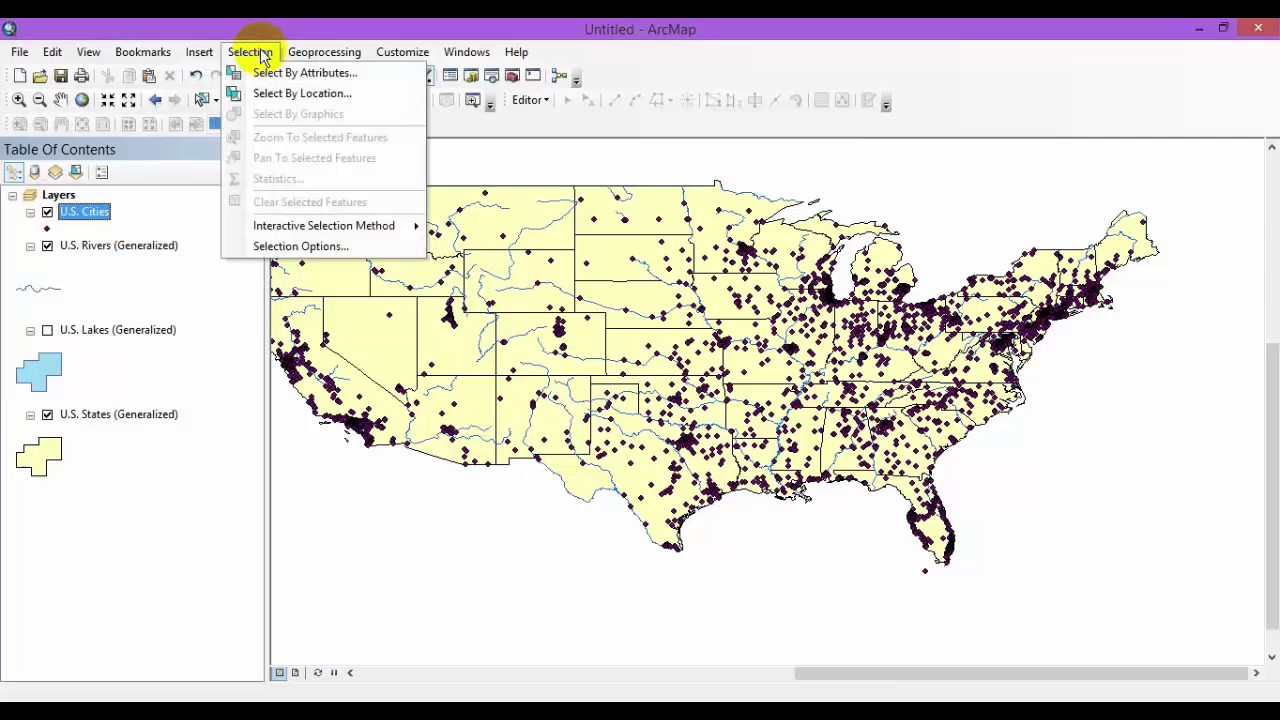Uncheck the U.S. Rivers (Generalized) layer checkbox
Screen dimensions: 1280x720
(47, 246)
